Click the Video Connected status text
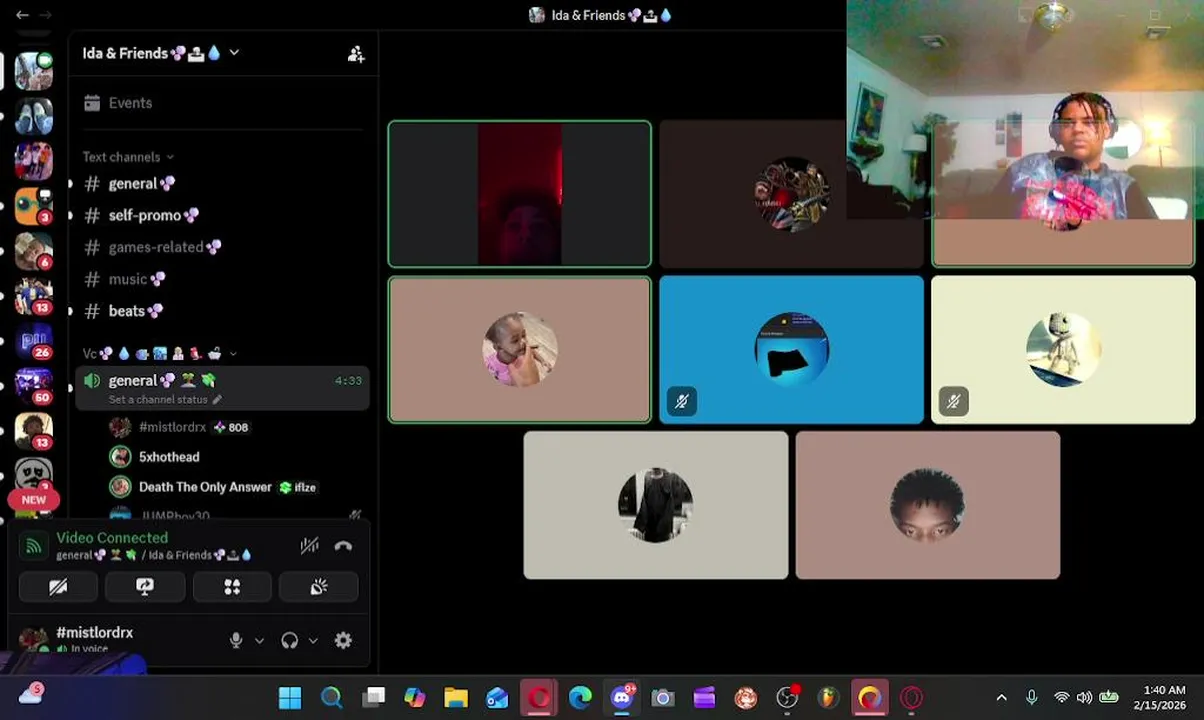The height and width of the screenshot is (720, 1204). pyautogui.click(x=112, y=538)
